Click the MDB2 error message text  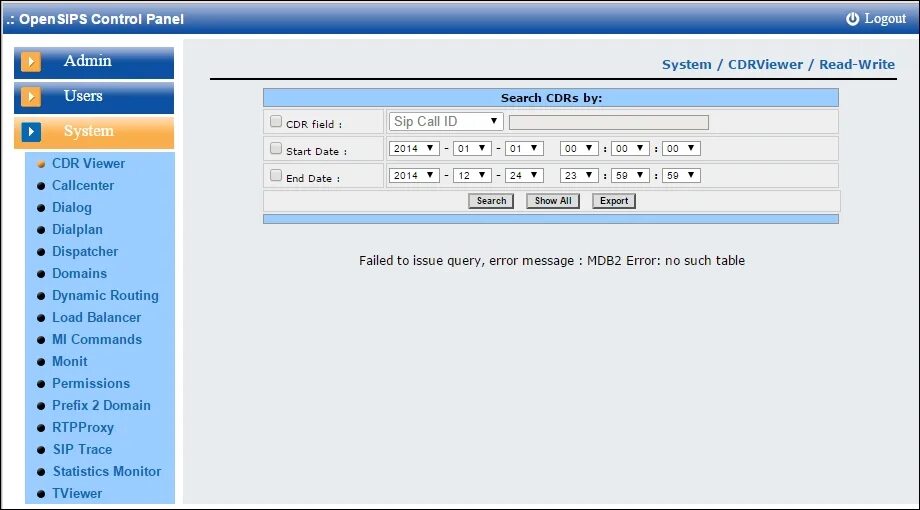552,261
